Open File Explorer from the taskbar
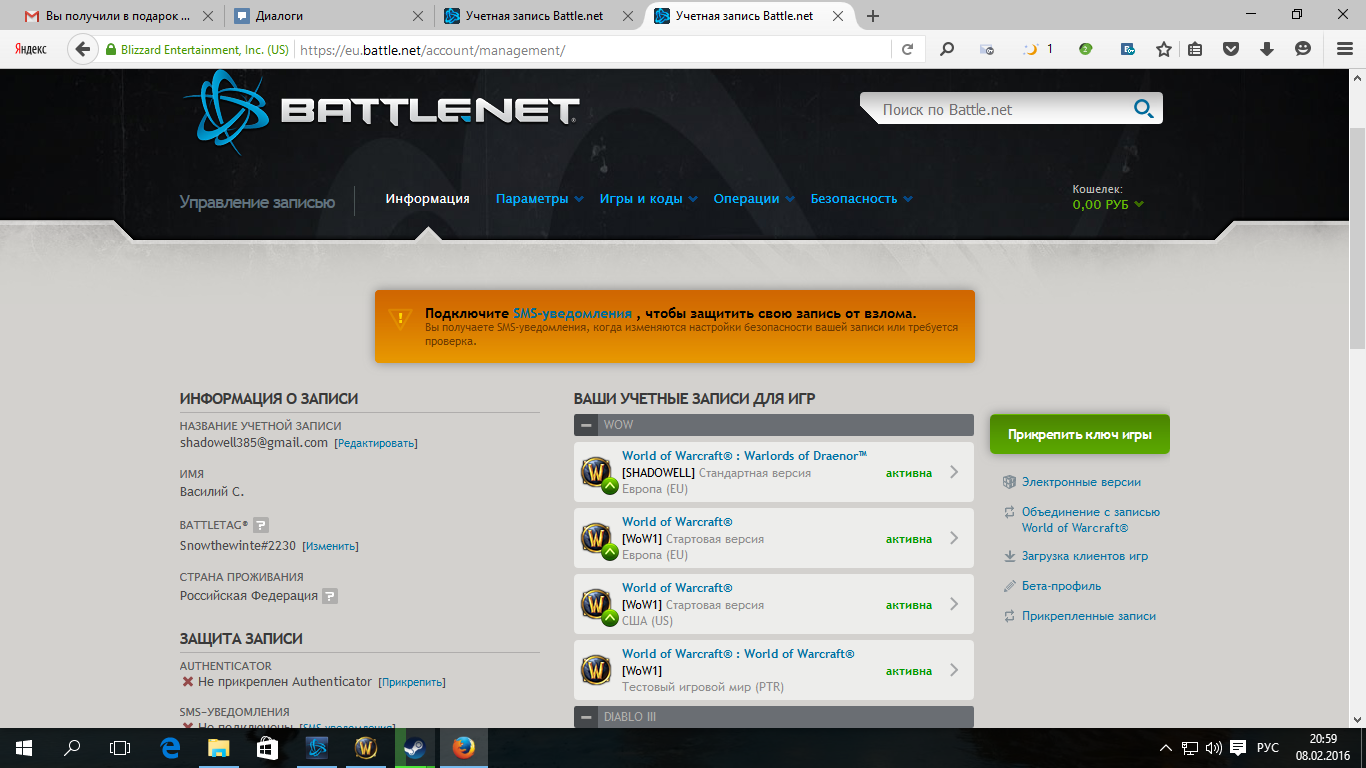 pyautogui.click(x=218, y=747)
